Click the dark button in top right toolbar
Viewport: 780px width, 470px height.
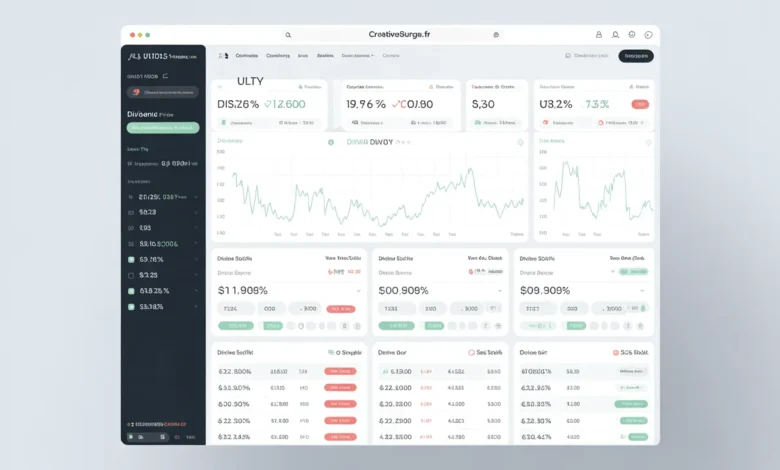636,56
